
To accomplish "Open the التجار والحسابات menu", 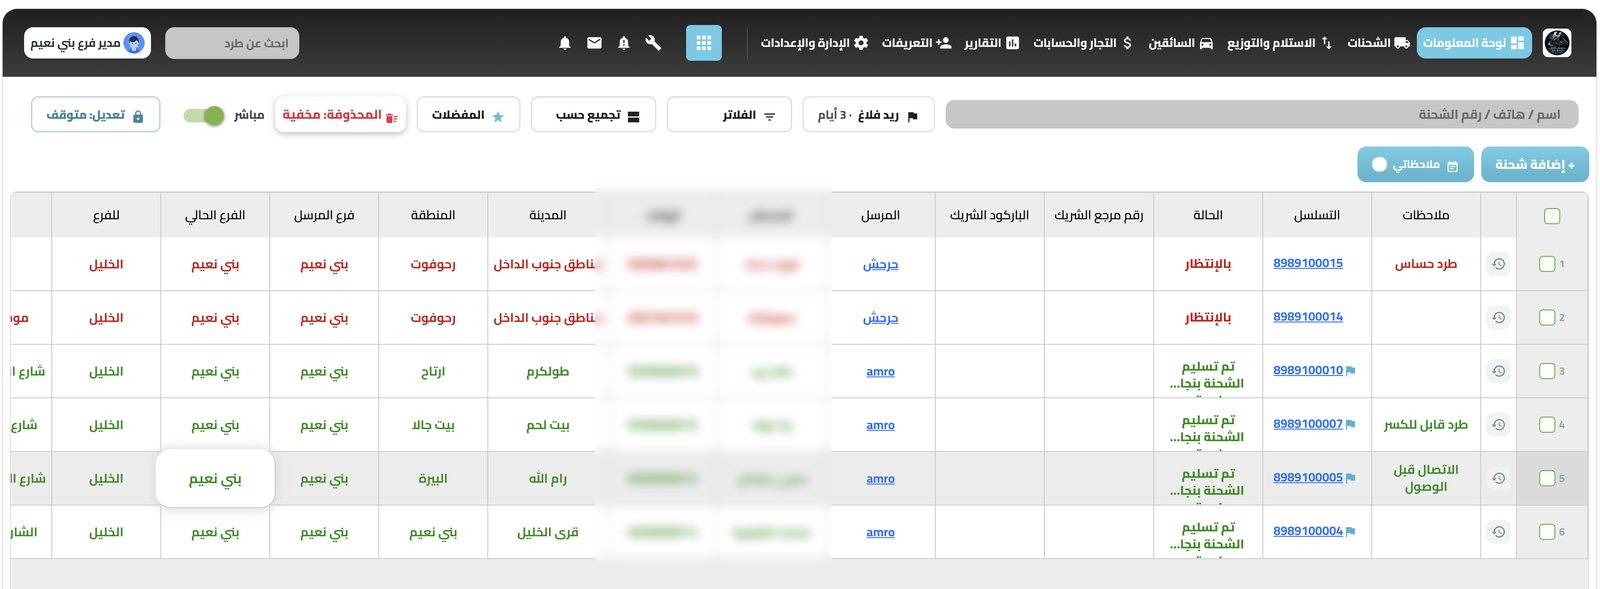I will click(1083, 43).
